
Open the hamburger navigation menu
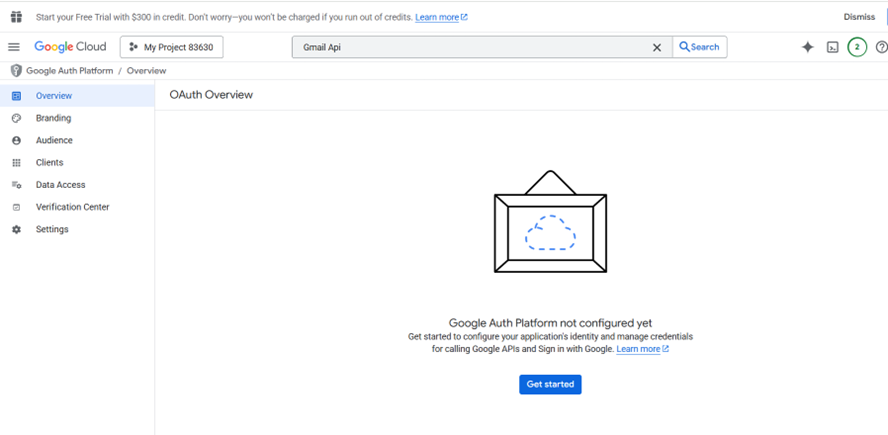click(14, 47)
